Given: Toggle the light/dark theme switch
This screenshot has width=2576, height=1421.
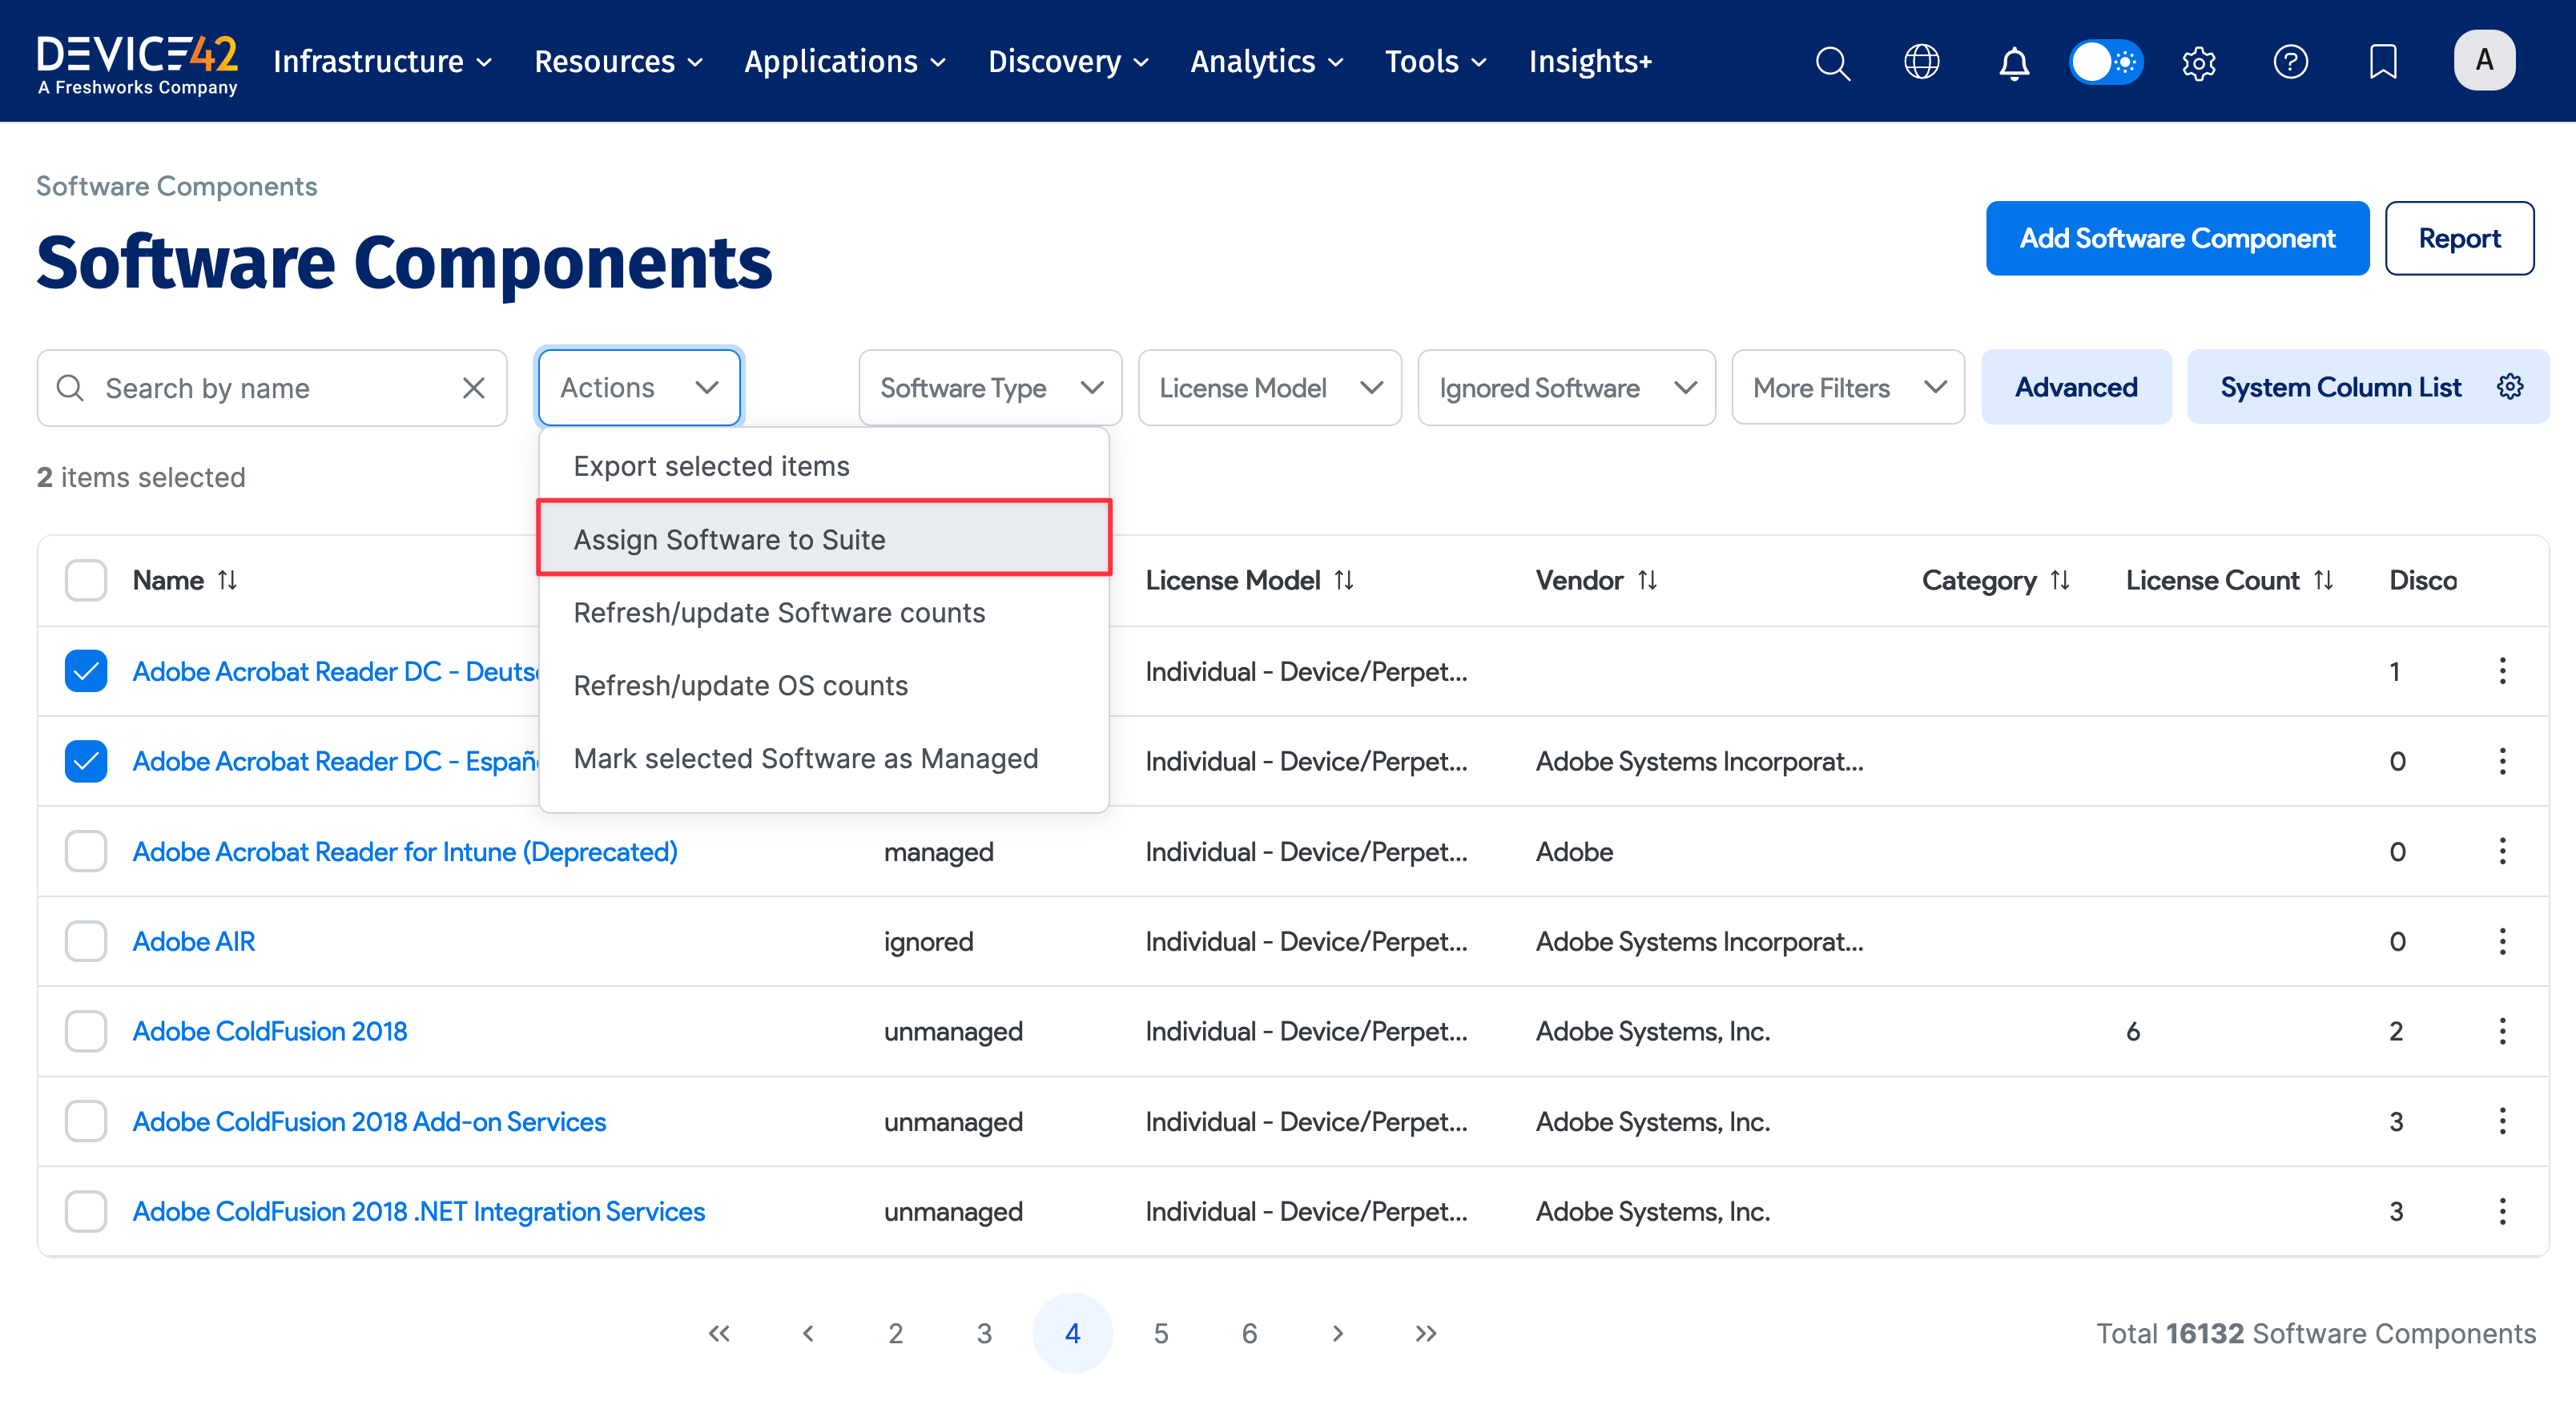Looking at the screenshot, I should pos(2106,62).
